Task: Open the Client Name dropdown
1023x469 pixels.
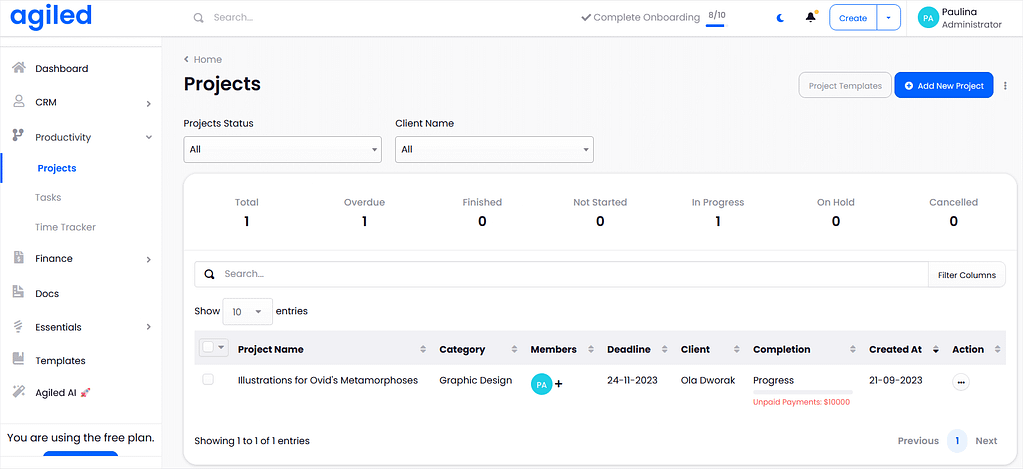Action: 495,149
